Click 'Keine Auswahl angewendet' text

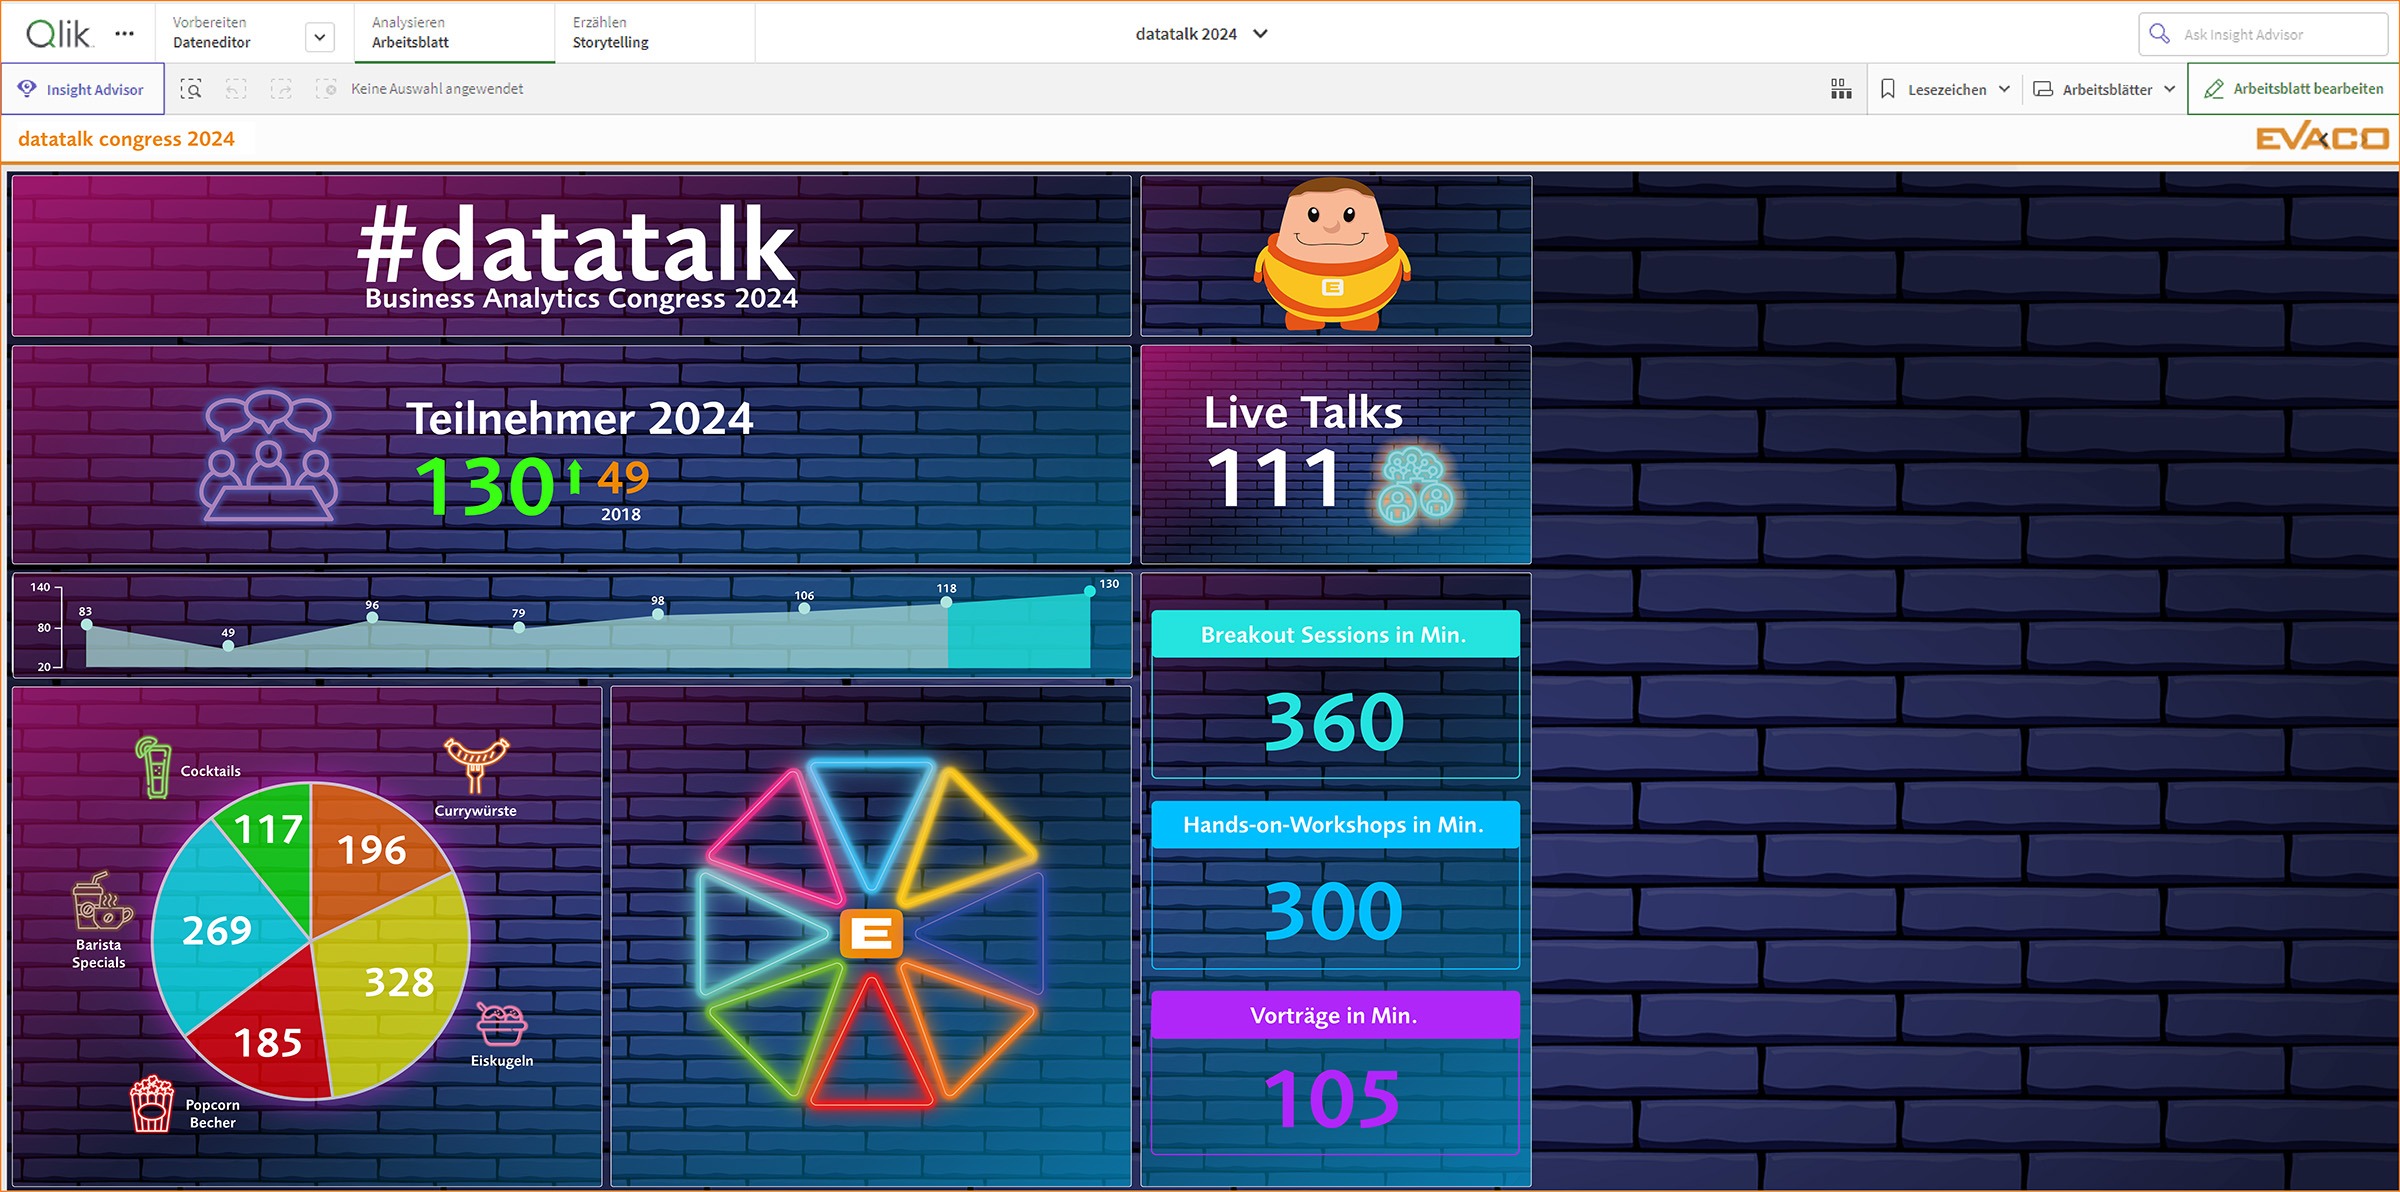pyautogui.click(x=437, y=89)
